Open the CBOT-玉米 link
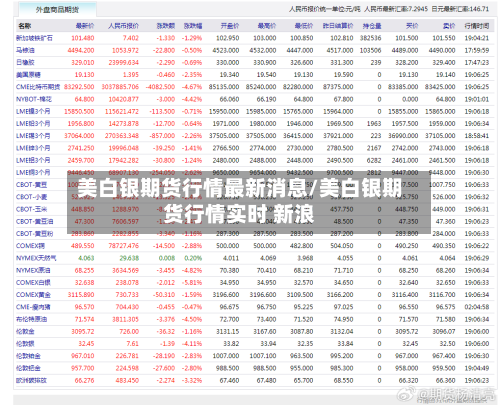 (x=32, y=209)
